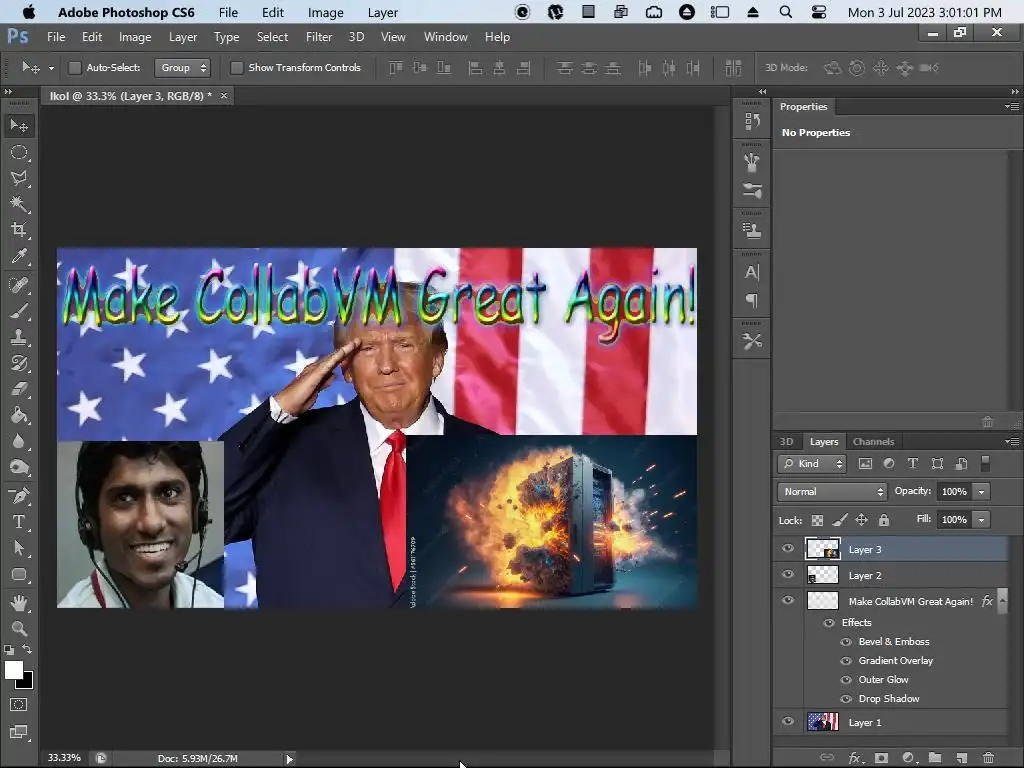Open the Filter menu
The height and width of the screenshot is (768, 1024).
(x=319, y=37)
